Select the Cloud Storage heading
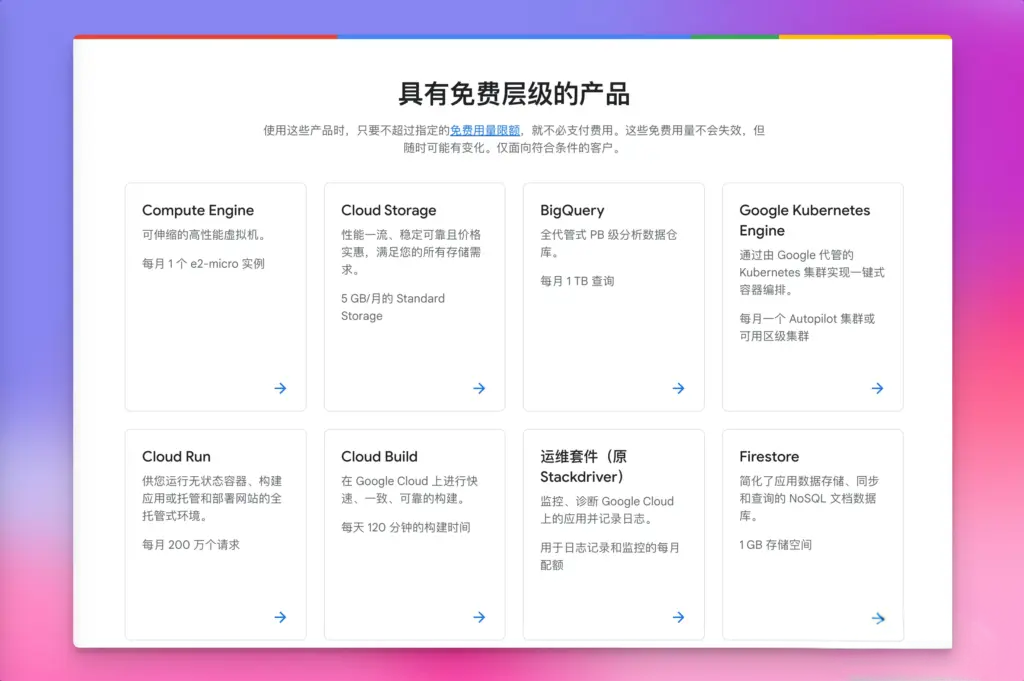 pyautogui.click(x=389, y=210)
